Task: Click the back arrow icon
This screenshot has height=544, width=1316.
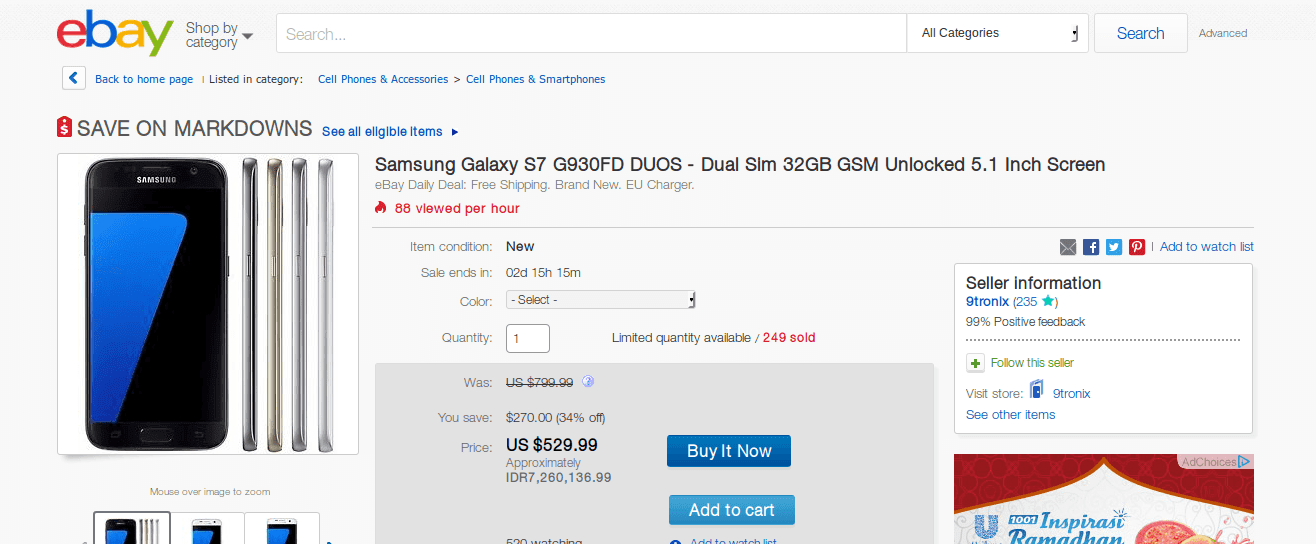Action: [73, 78]
